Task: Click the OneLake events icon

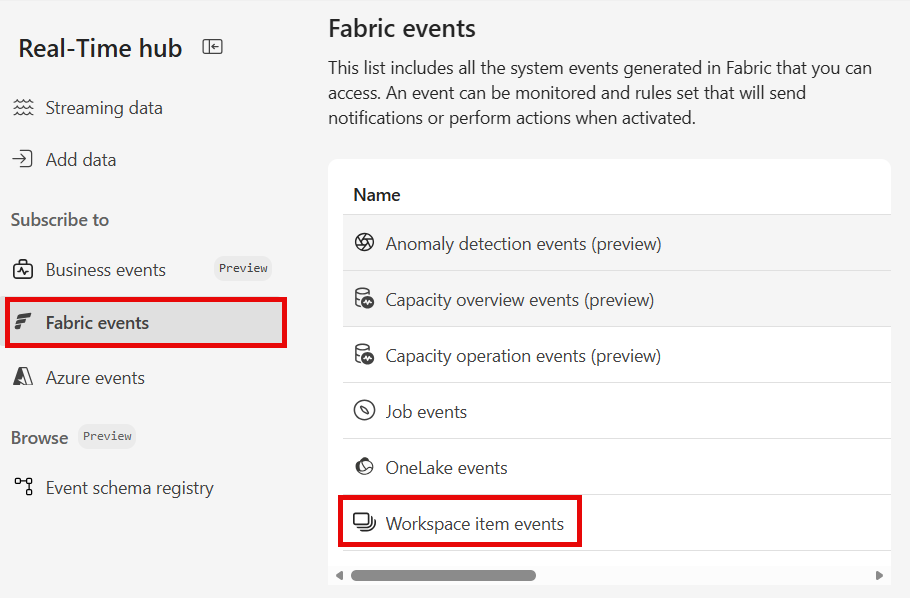Action: point(363,467)
